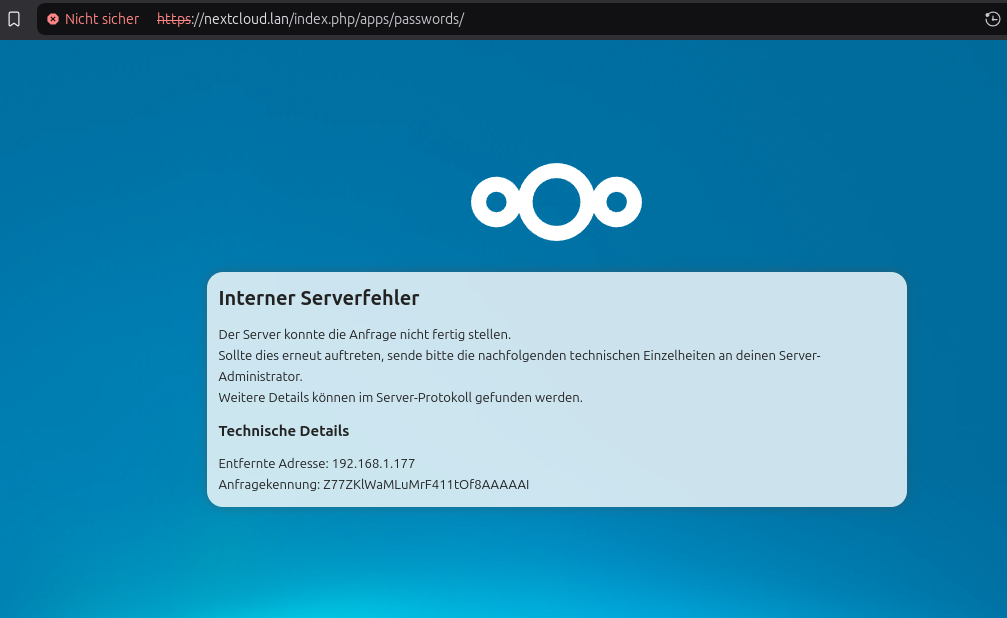The image size is (1007, 618).
Task: Click the red insecure-connection warning icon
Action: click(53, 19)
